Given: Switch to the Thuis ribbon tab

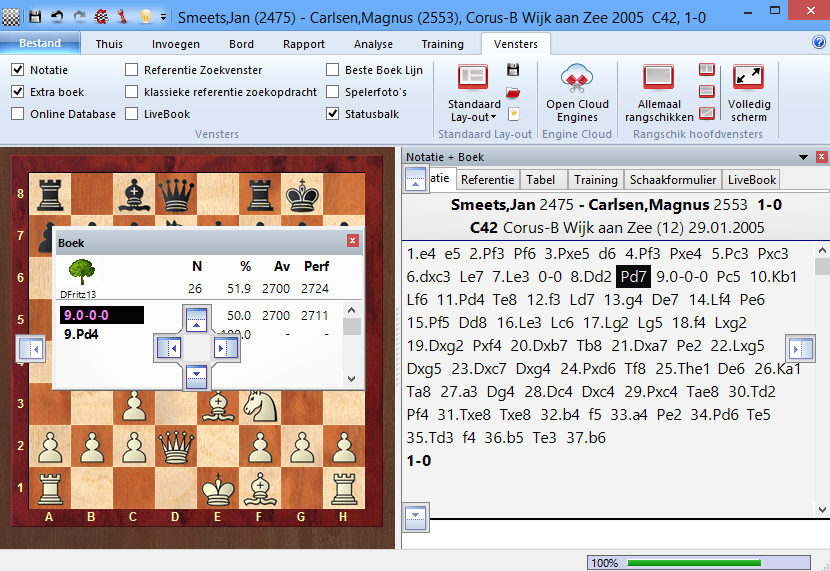Looking at the screenshot, I should (x=109, y=44).
